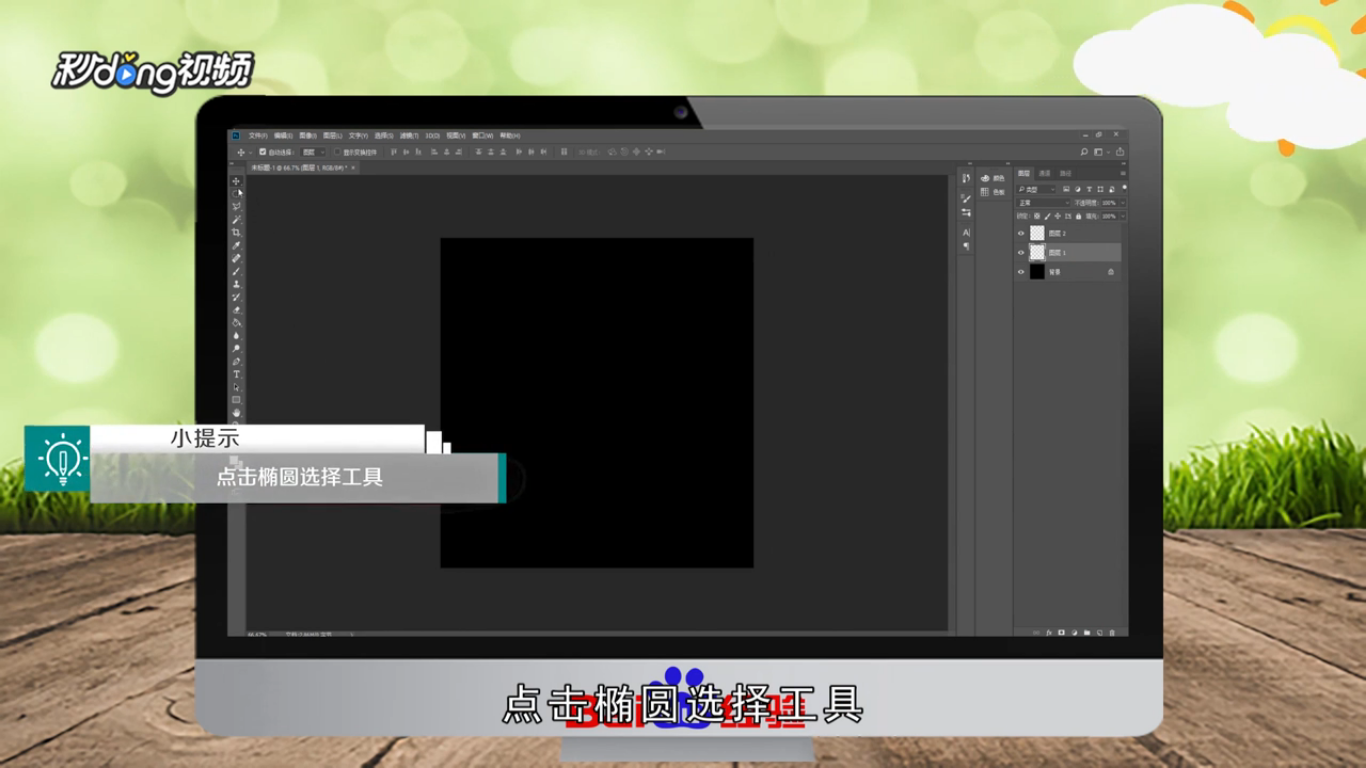The height and width of the screenshot is (768, 1366).
Task: Click the pixel layer filter icon
Action: pyautogui.click(x=1066, y=189)
